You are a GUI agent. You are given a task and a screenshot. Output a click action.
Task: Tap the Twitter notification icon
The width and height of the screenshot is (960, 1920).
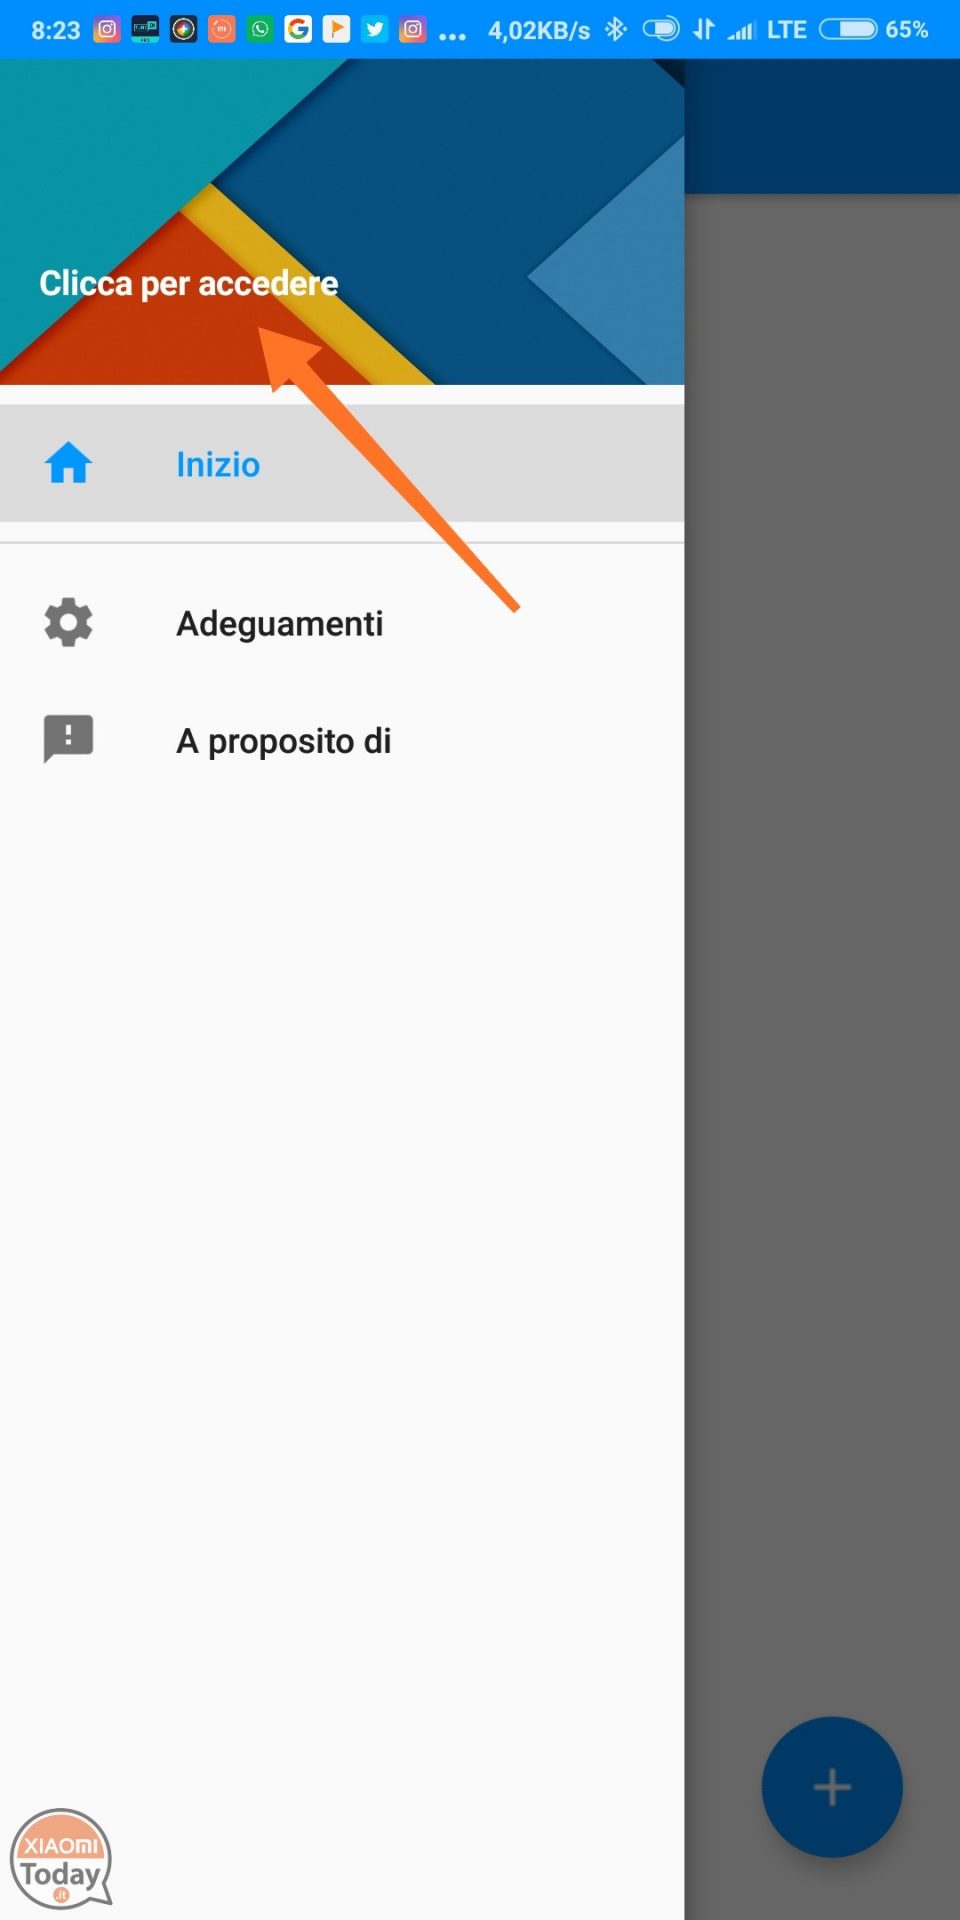coord(375,30)
